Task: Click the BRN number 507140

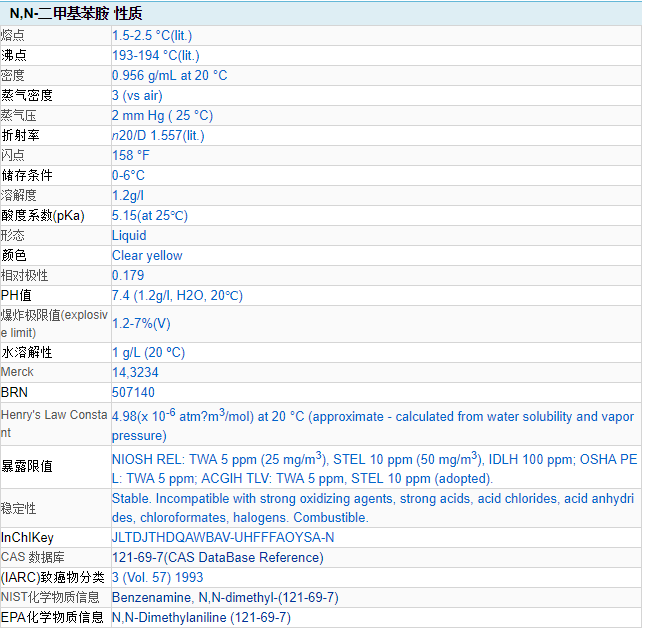Action: click(x=133, y=392)
